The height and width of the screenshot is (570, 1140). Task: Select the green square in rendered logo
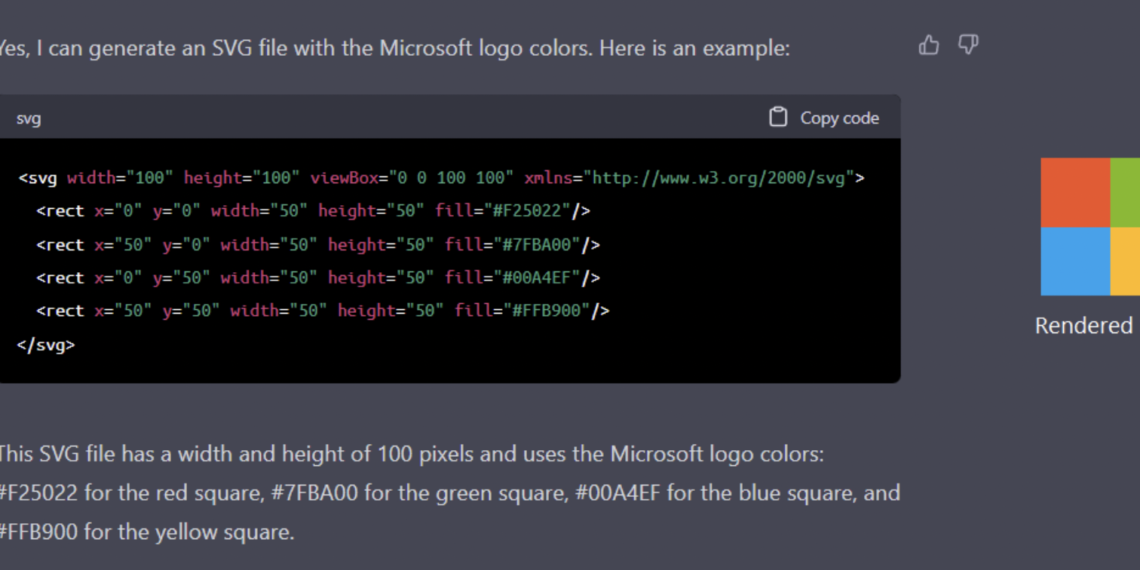1125,192
